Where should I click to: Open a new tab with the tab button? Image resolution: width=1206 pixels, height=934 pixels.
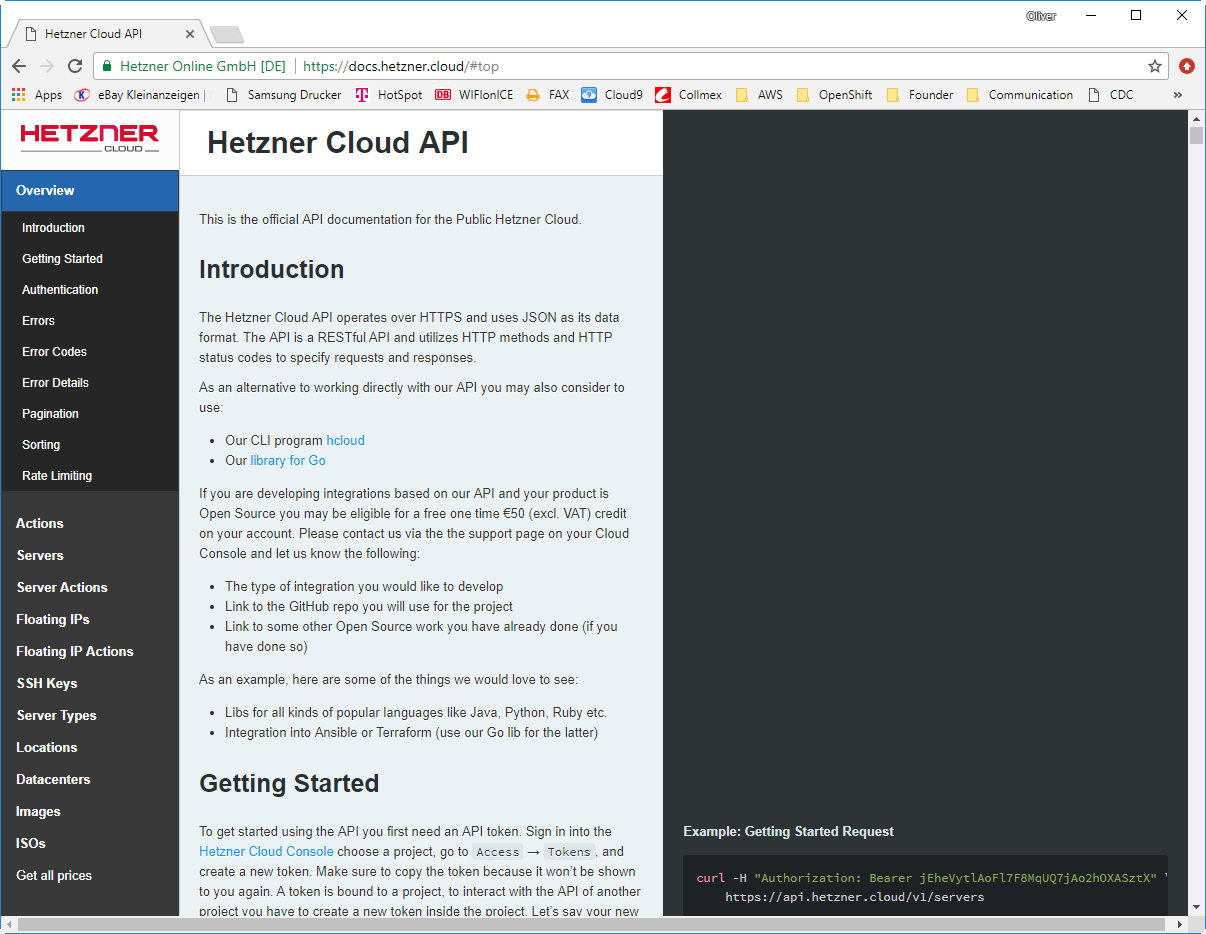227,35
